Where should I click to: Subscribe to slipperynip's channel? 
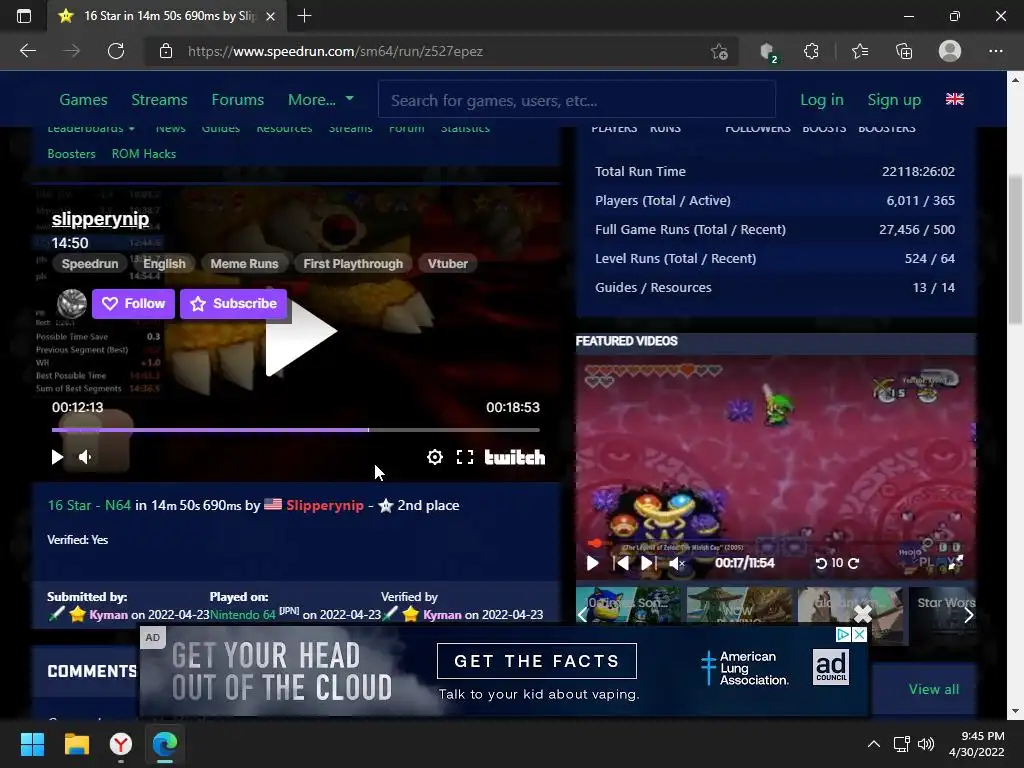(233, 304)
